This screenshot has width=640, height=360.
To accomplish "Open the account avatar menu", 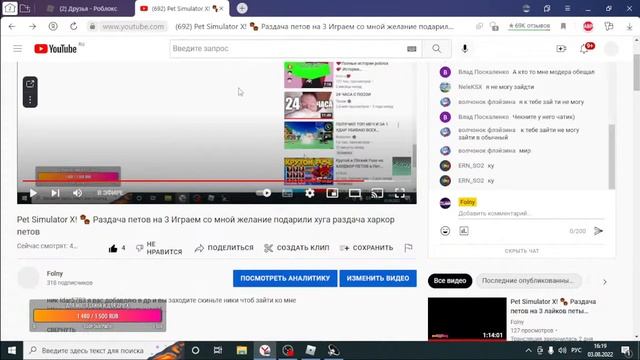I will point(611,49).
